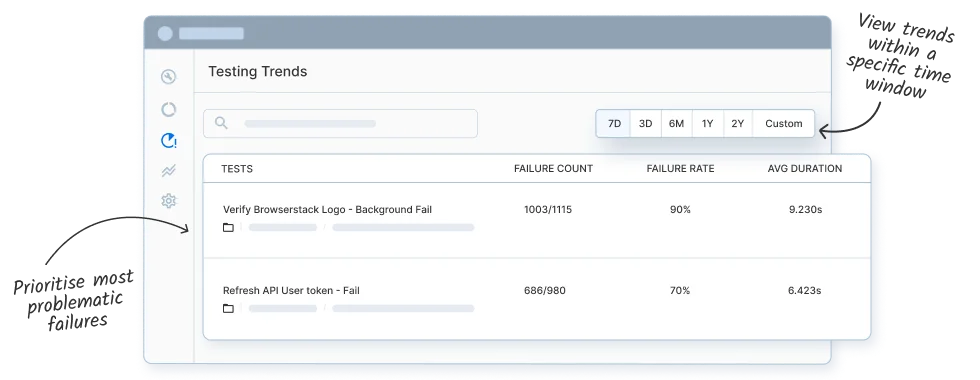Open Refresh API User token - Fail test
Image resolution: width=980 pixels, height=380 pixels.
[x=291, y=291]
